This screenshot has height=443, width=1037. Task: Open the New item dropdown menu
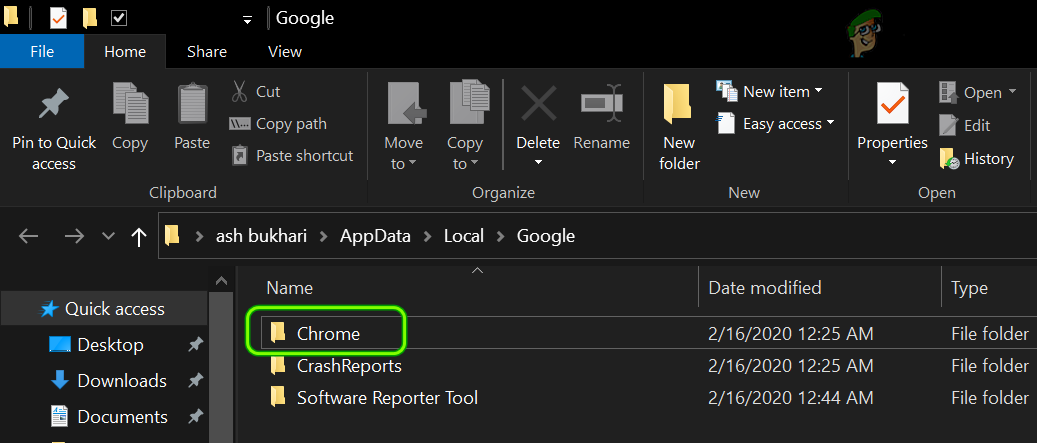coord(770,92)
